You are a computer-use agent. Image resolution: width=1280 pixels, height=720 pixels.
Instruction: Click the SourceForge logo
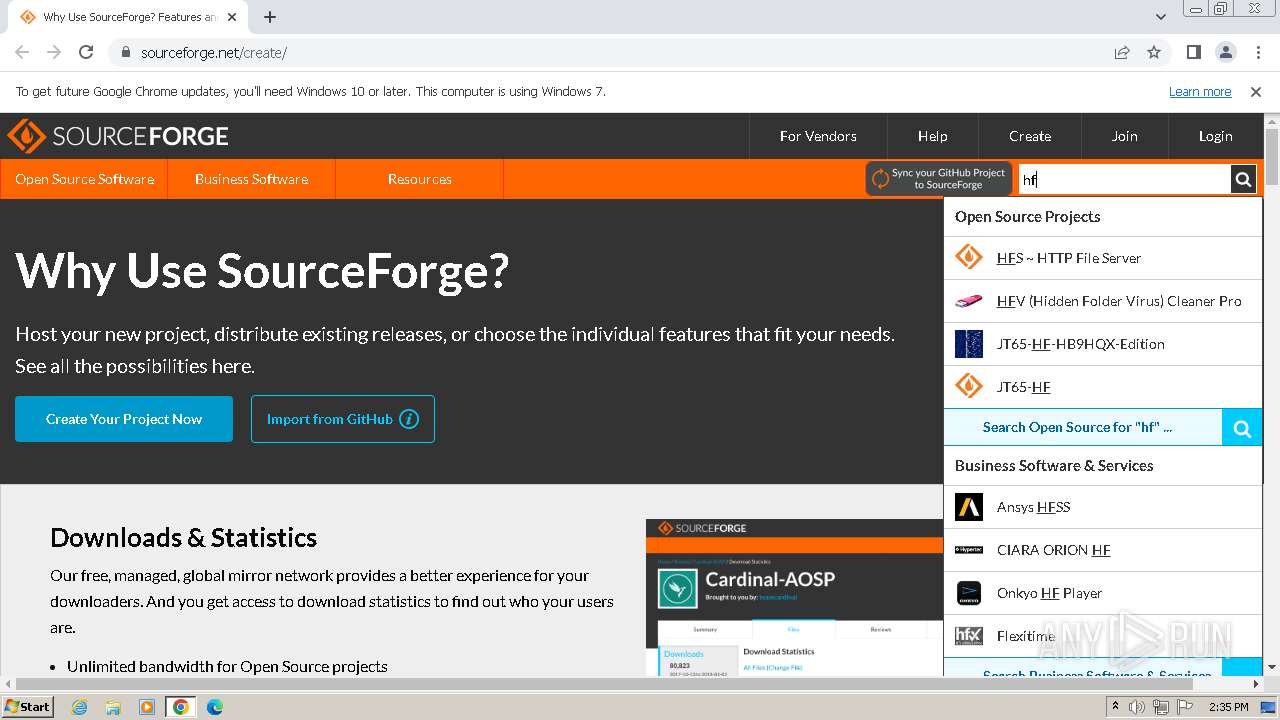click(x=118, y=136)
